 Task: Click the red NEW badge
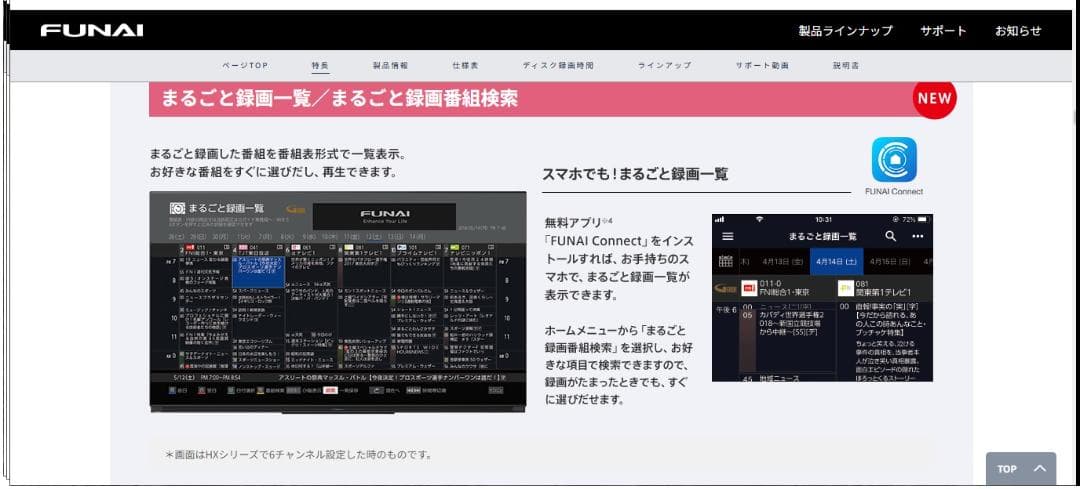[935, 98]
